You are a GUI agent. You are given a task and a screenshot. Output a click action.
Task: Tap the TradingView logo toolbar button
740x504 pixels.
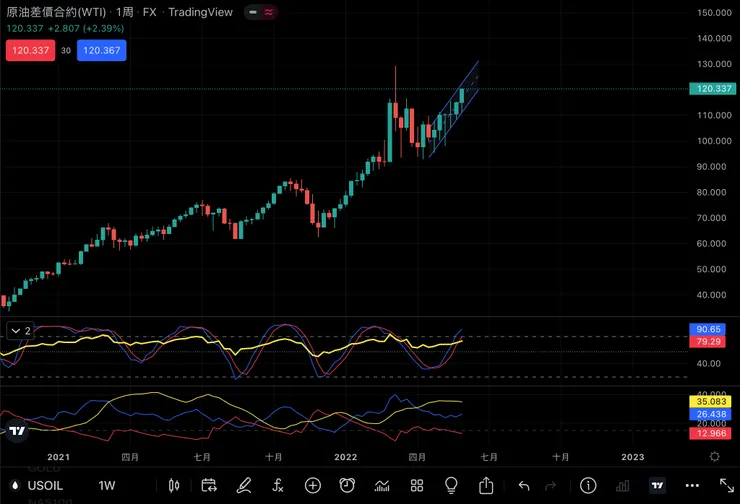[657, 485]
